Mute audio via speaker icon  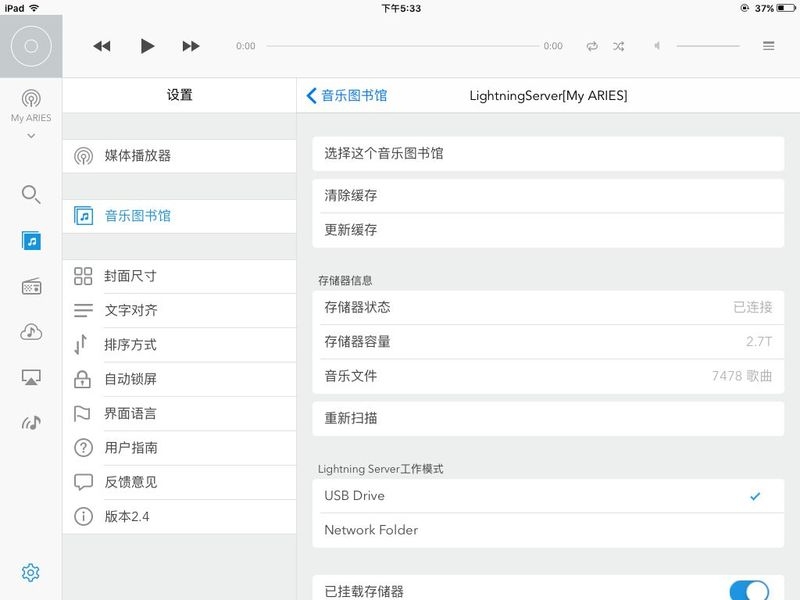657,46
